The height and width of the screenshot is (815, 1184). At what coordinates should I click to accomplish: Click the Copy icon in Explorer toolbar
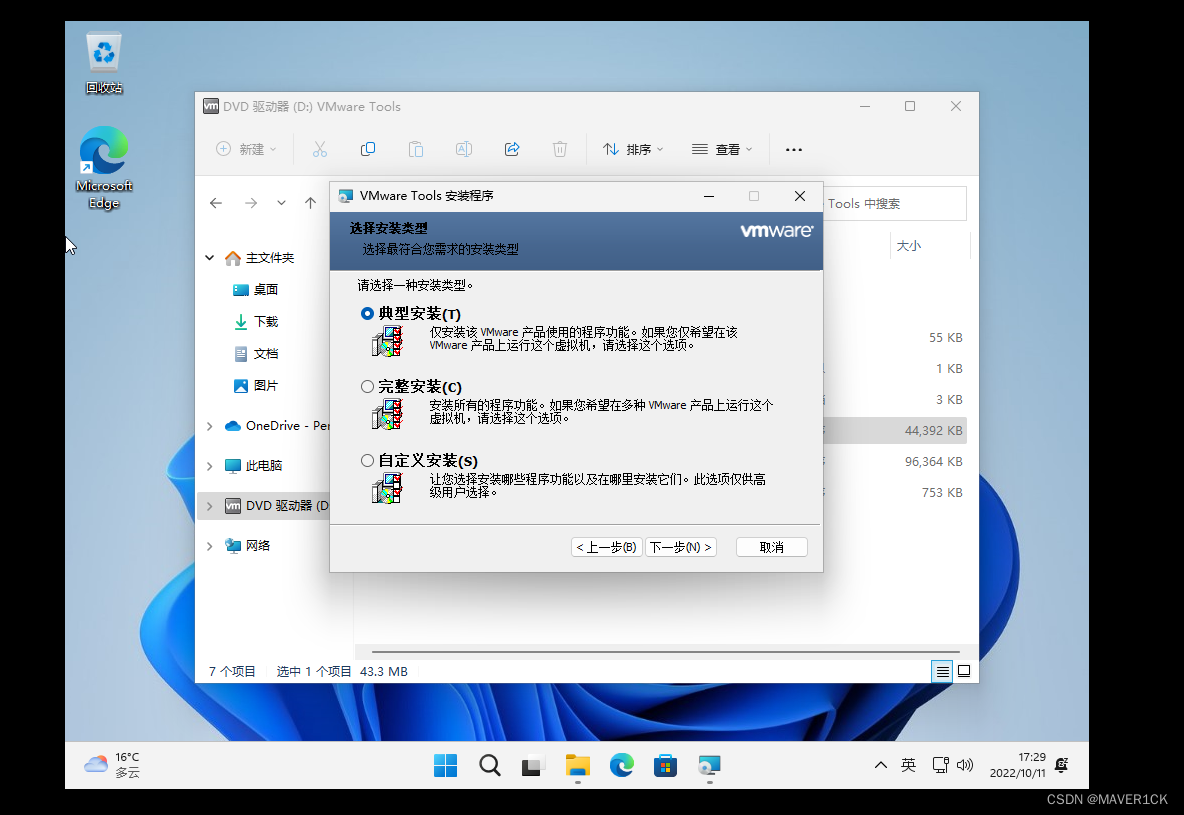click(x=368, y=150)
